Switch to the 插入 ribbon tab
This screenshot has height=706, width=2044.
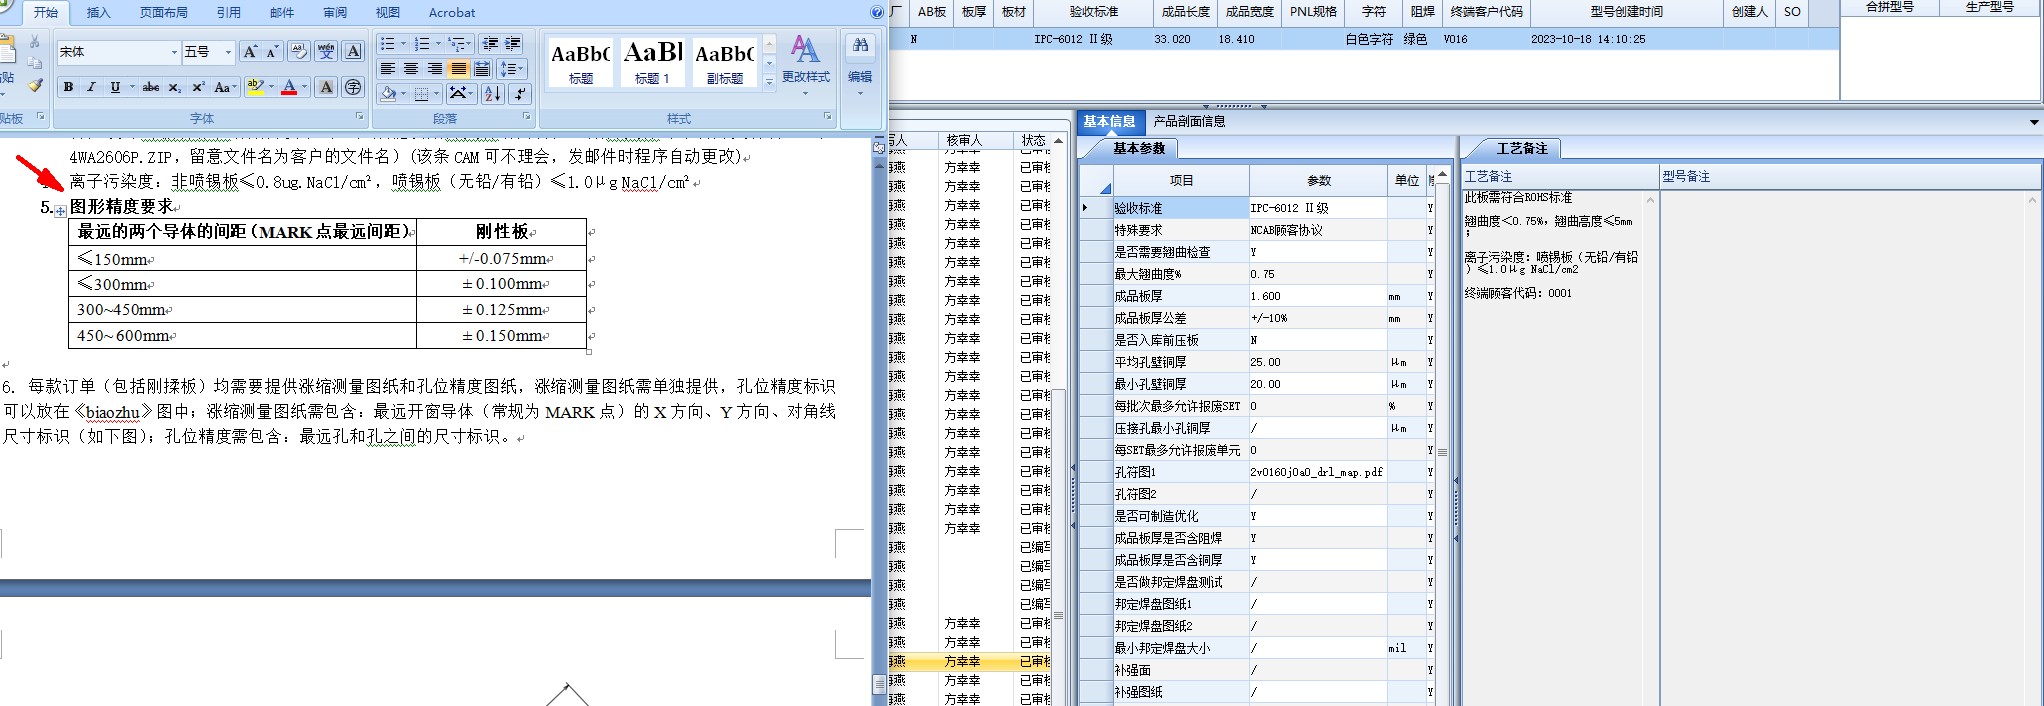click(98, 13)
